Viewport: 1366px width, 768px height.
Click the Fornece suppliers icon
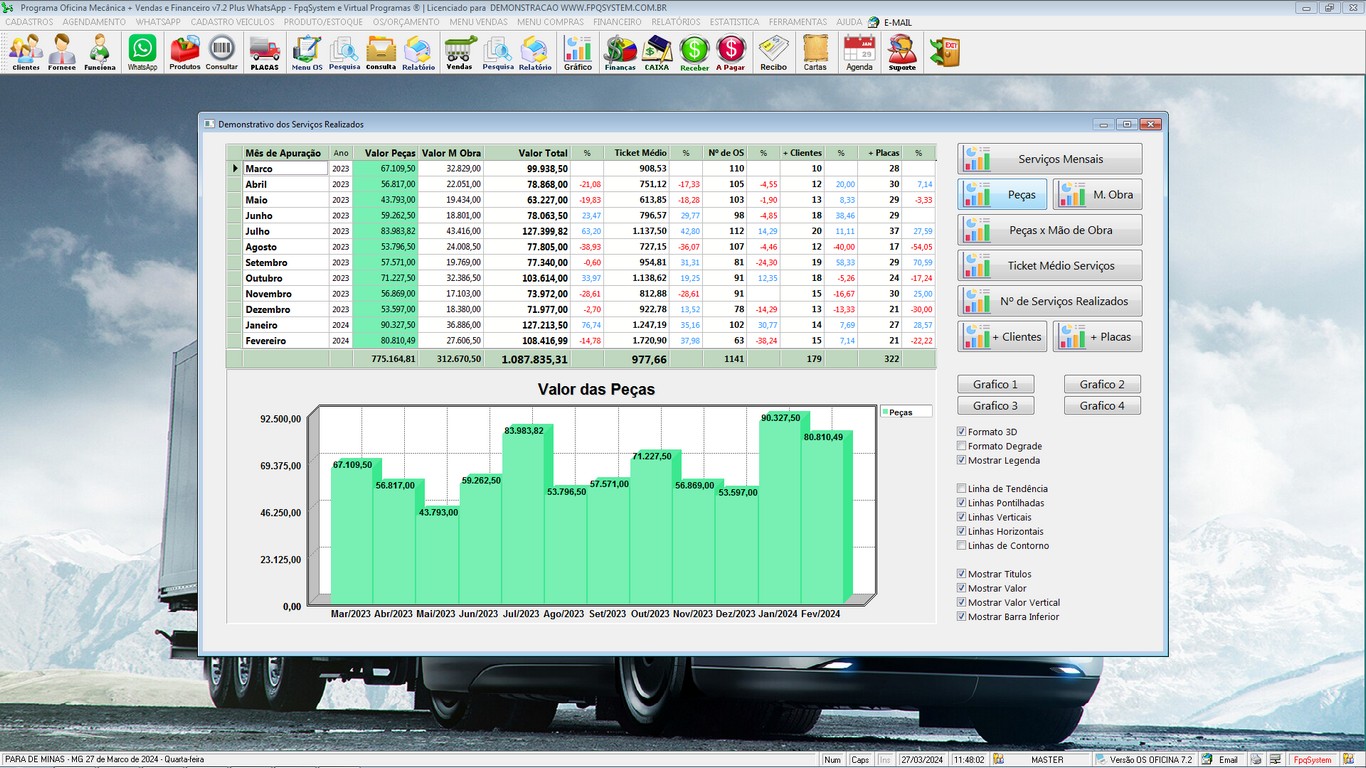click(x=62, y=52)
